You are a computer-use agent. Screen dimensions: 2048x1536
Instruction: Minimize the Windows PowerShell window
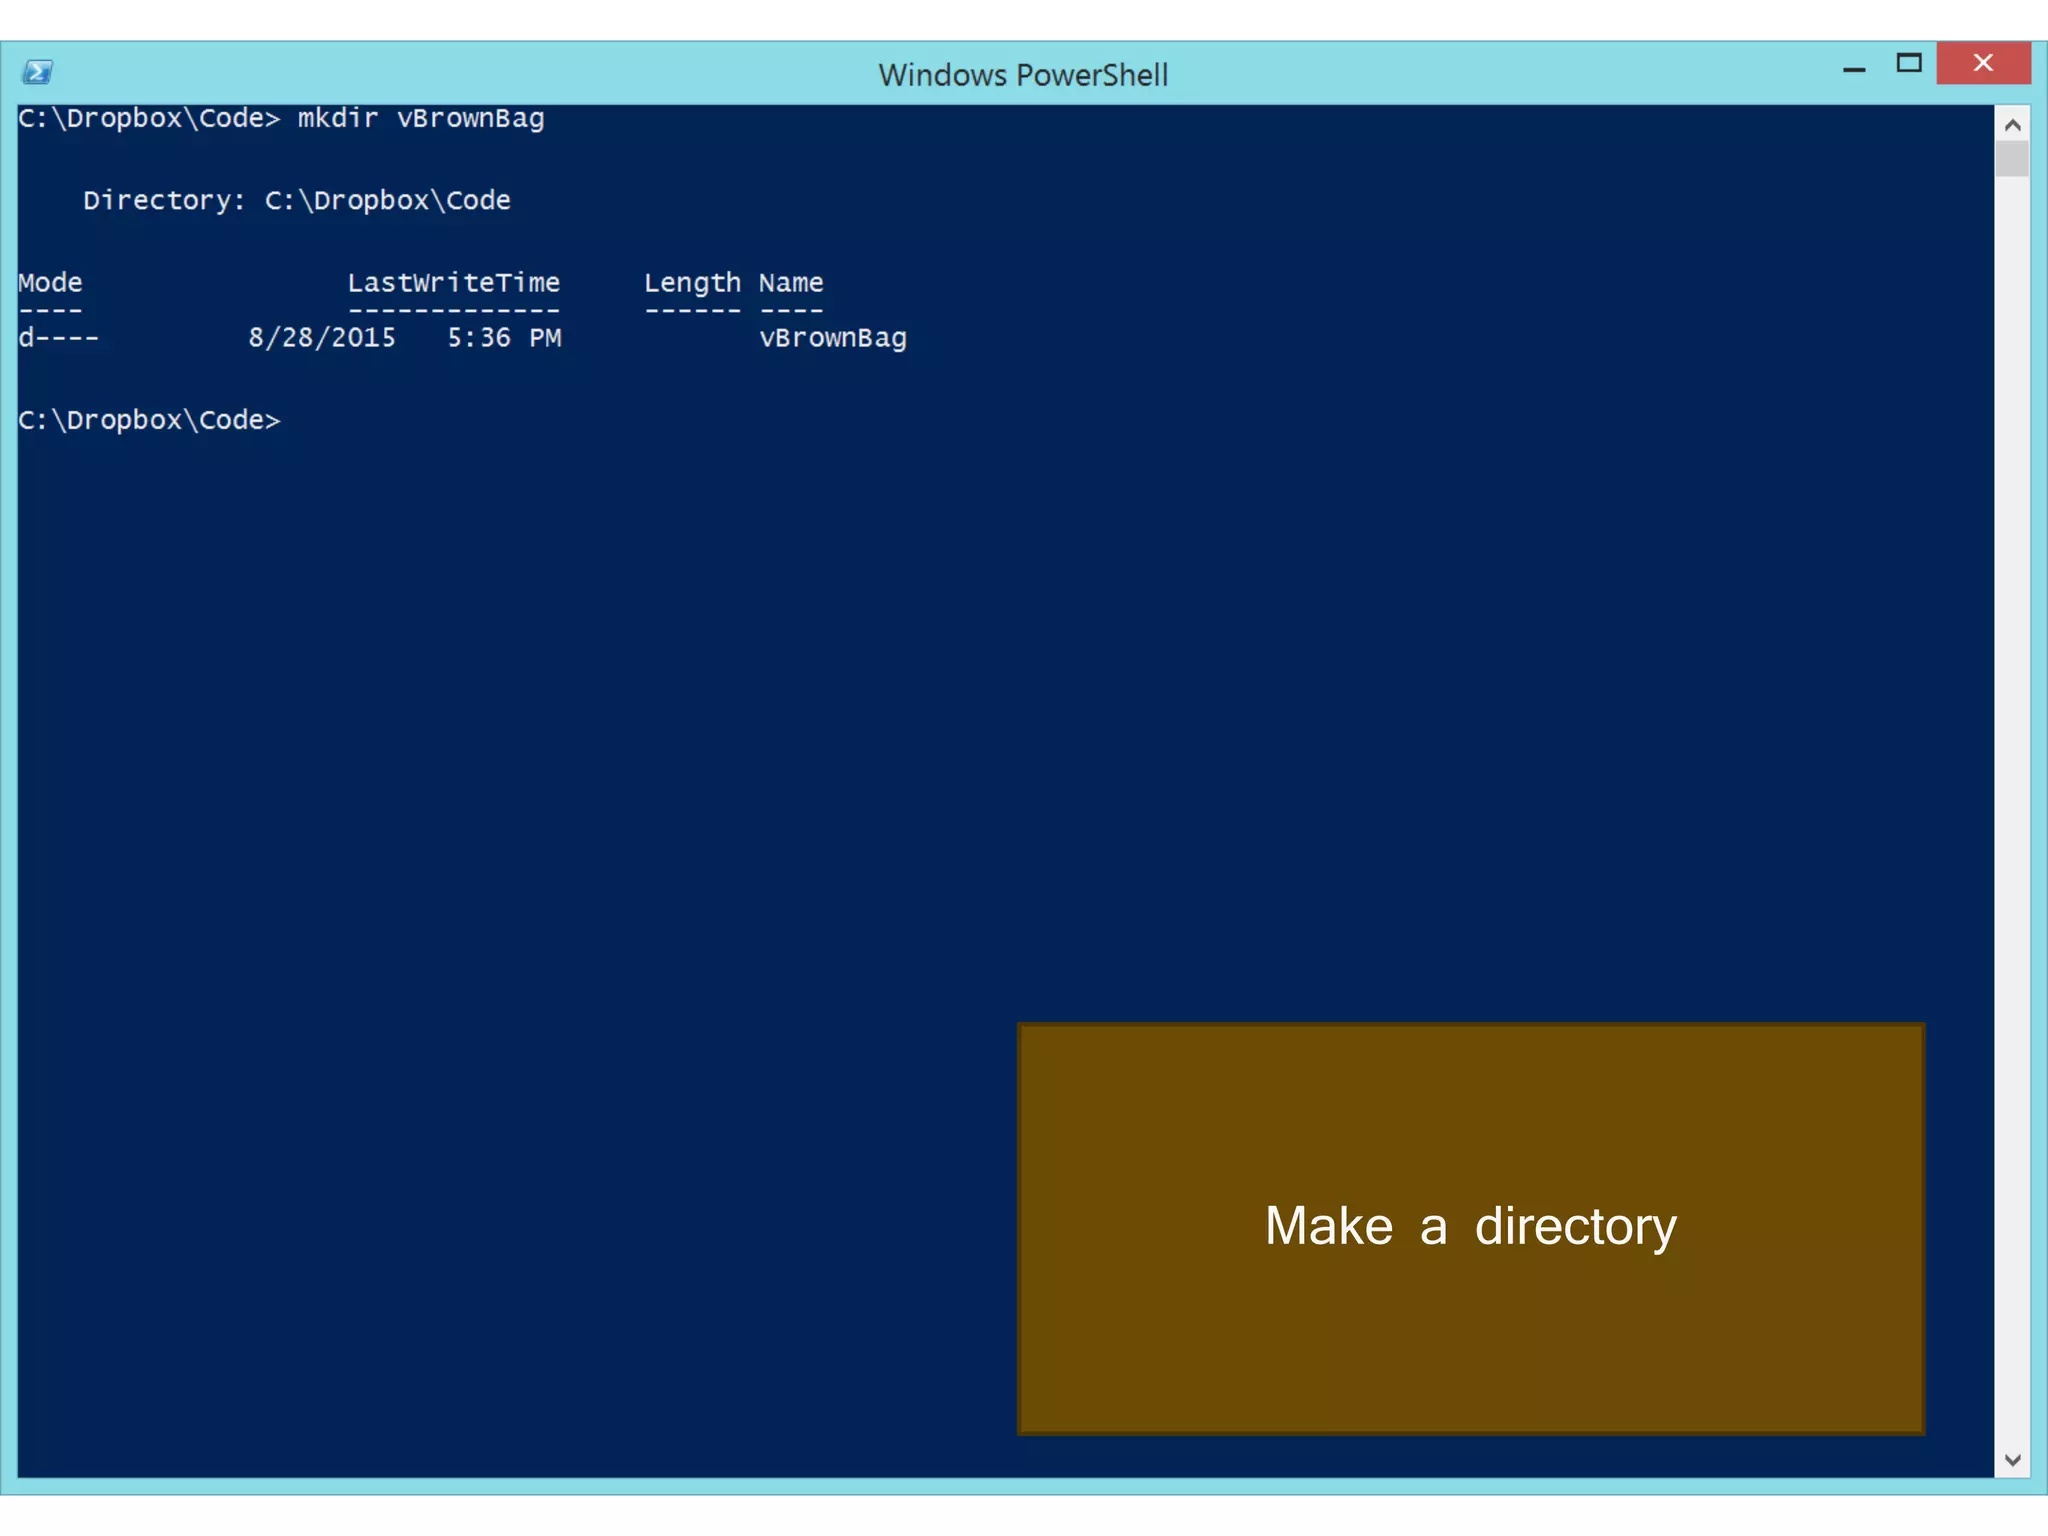coord(1854,67)
